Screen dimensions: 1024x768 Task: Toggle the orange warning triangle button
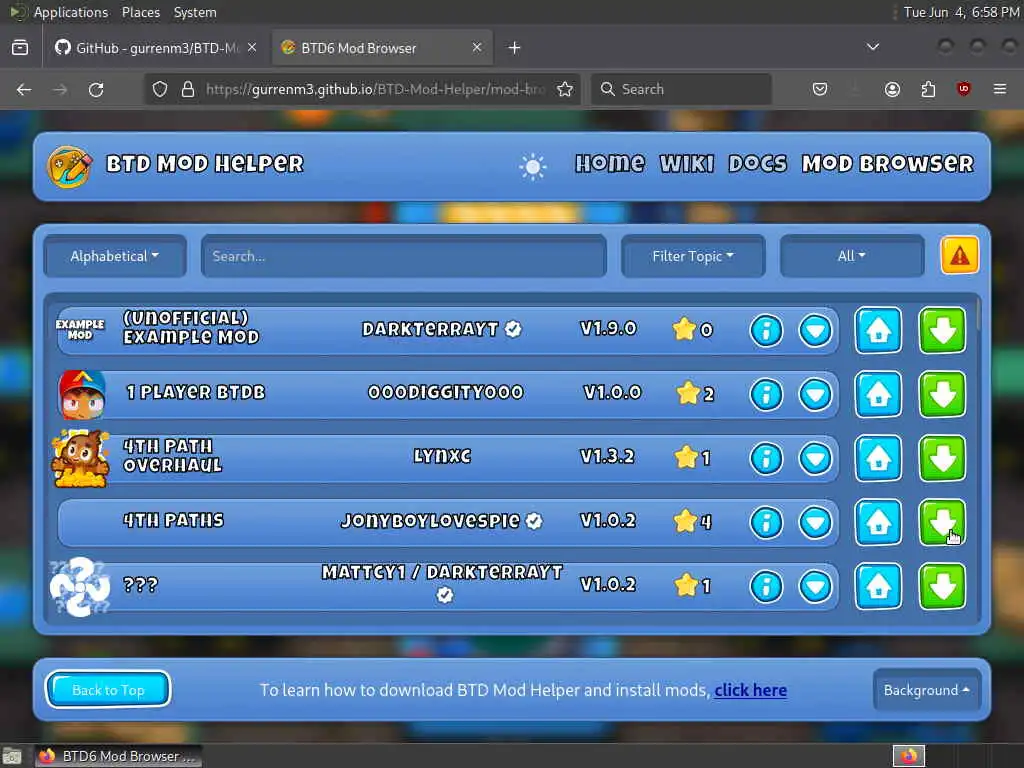959,255
